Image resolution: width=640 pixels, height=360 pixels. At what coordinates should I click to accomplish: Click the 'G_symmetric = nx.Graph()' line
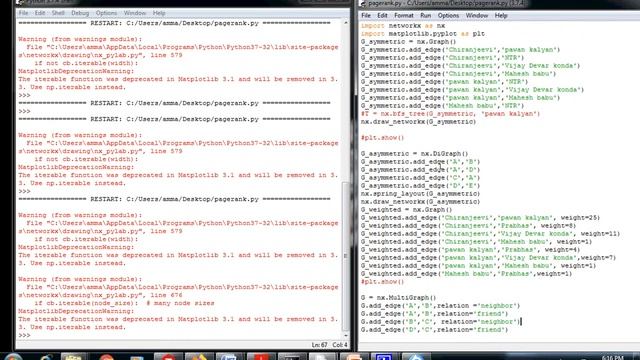(408, 42)
